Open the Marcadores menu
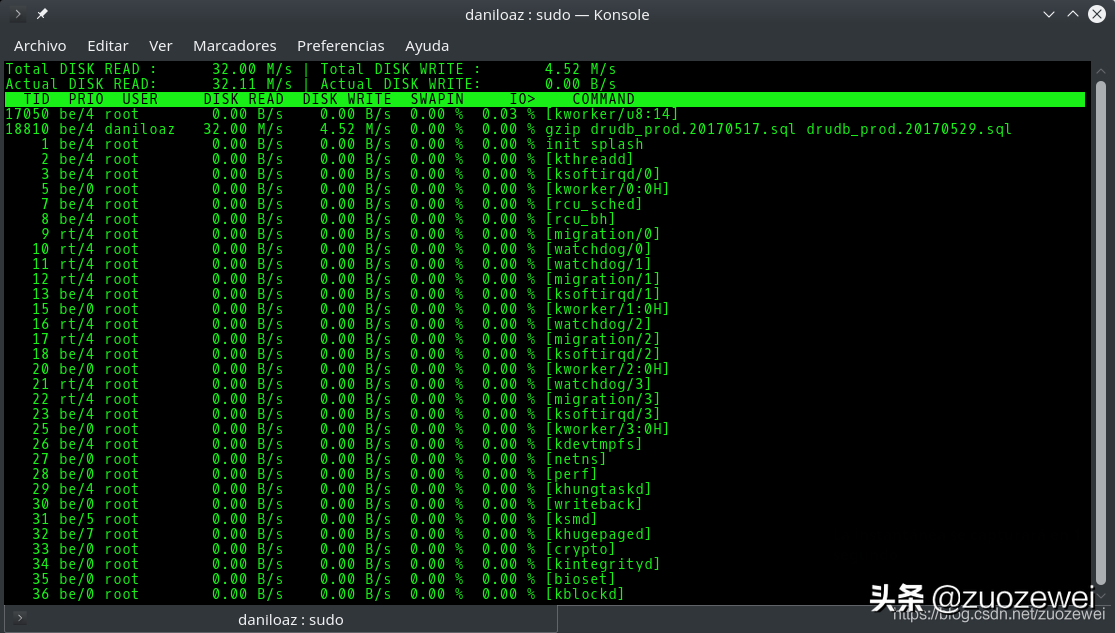This screenshot has width=1115, height=633. click(234, 46)
